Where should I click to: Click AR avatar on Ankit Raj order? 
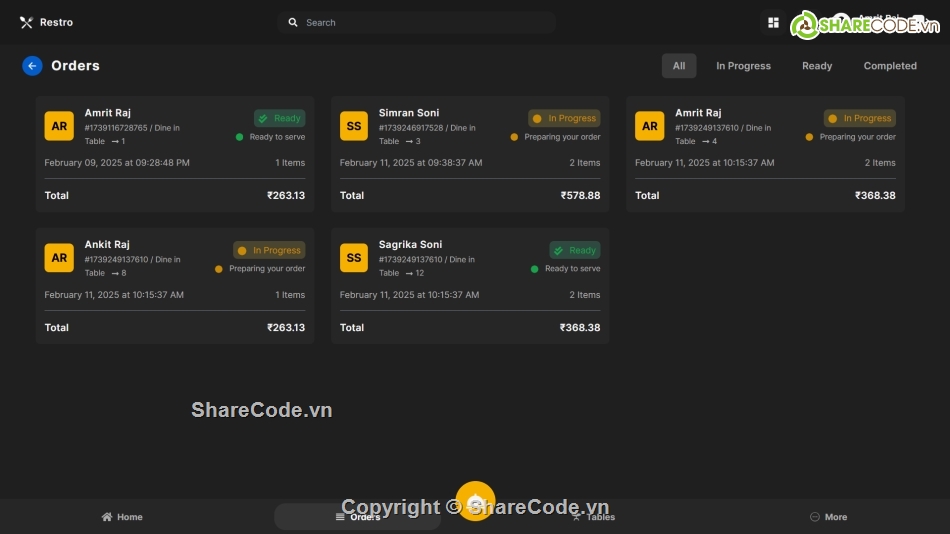[x=59, y=258]
